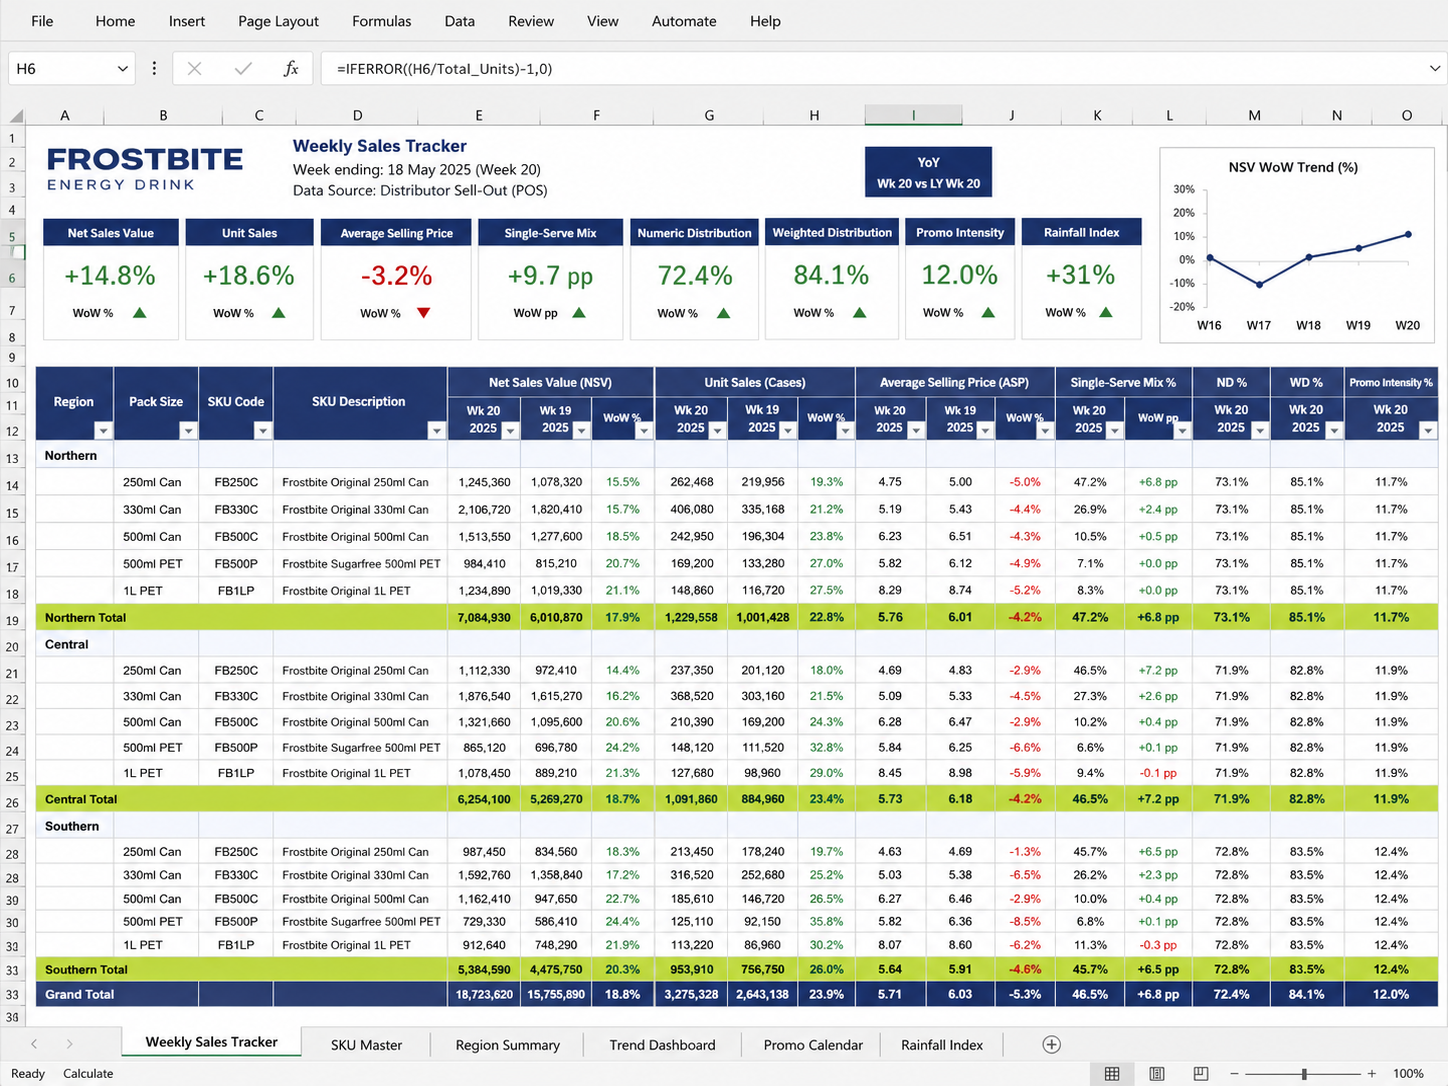Open the Pack Size filter dropdown
The width and height of the screenshot is (1448, 1086).
pyautogui.click(x=188, y=431)
